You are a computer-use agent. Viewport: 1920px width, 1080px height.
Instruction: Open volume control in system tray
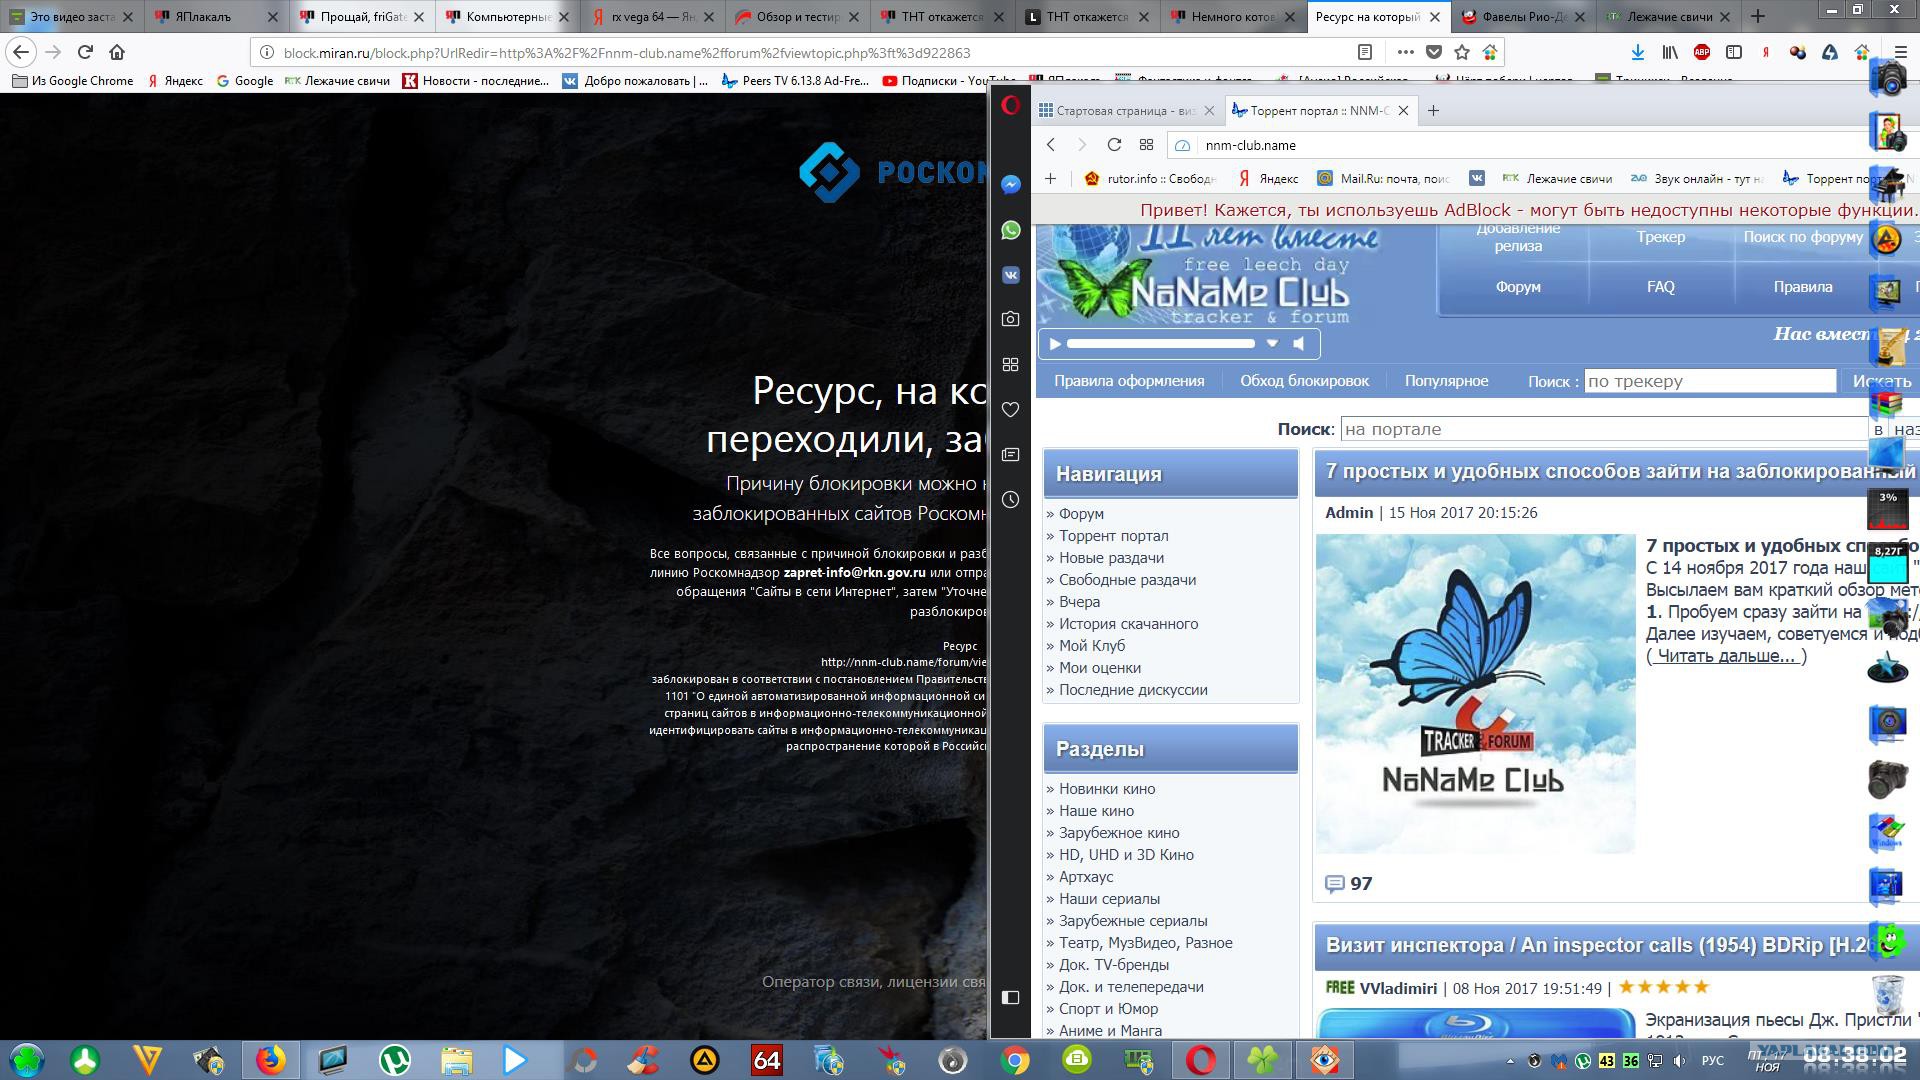tap(1680, 1061)
